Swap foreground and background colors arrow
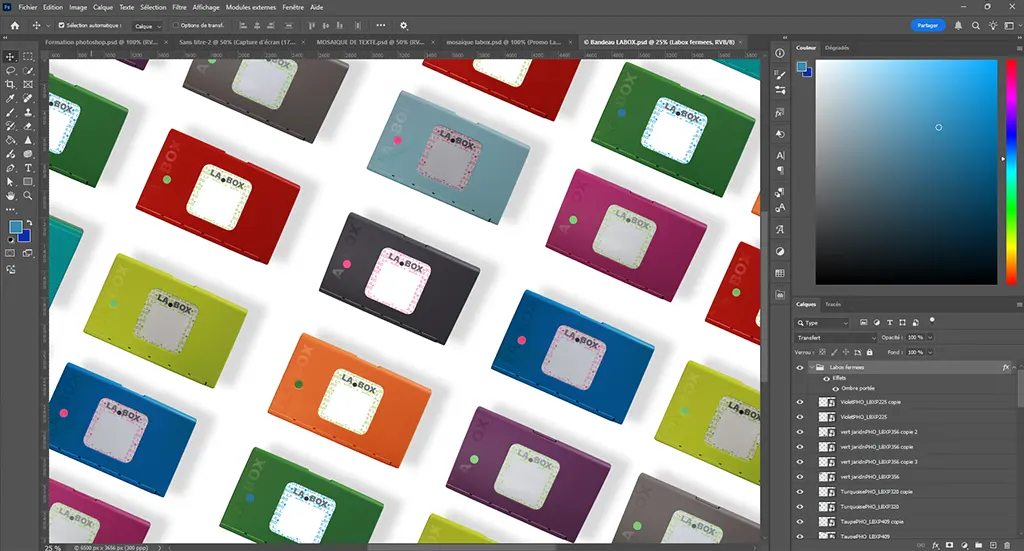 (x=29, y=223)
